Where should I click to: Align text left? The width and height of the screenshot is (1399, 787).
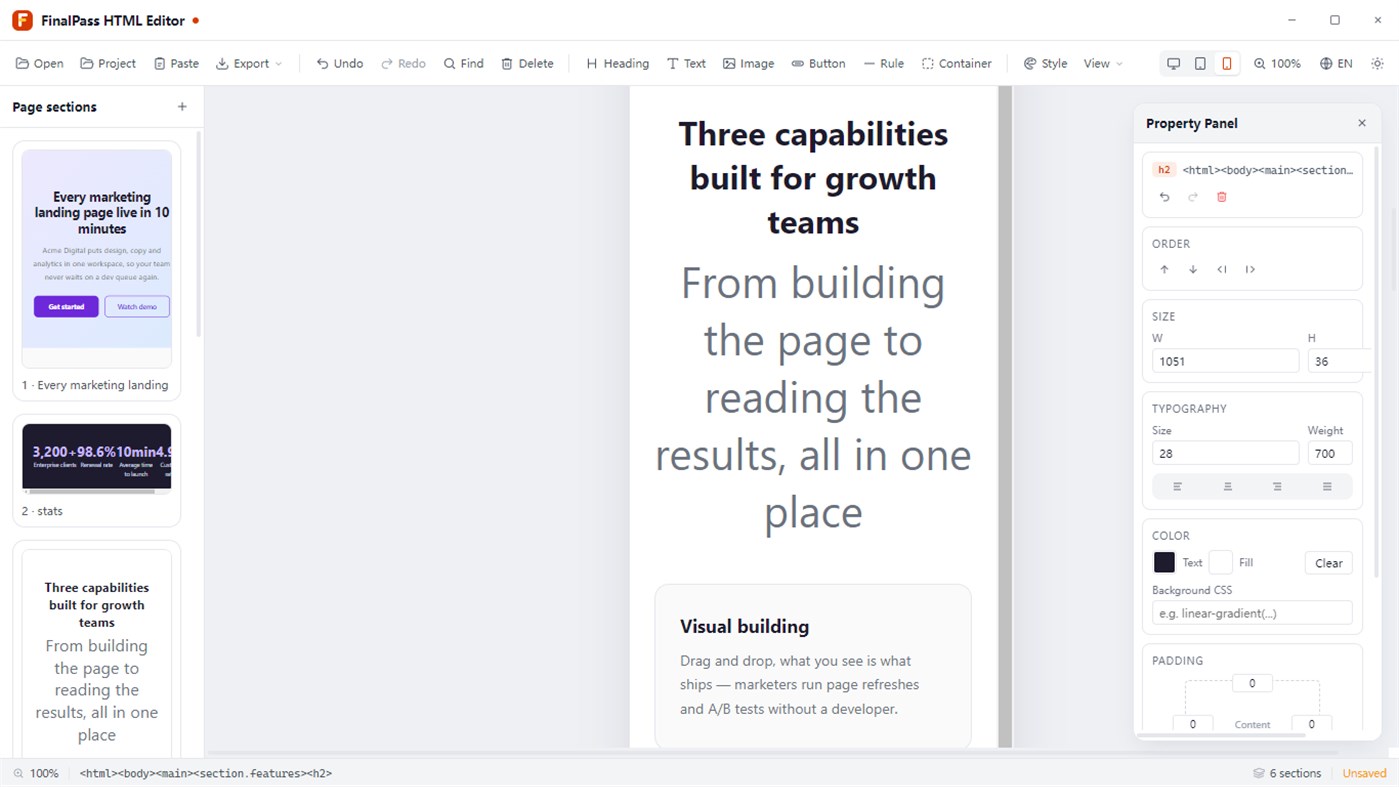1177,487
